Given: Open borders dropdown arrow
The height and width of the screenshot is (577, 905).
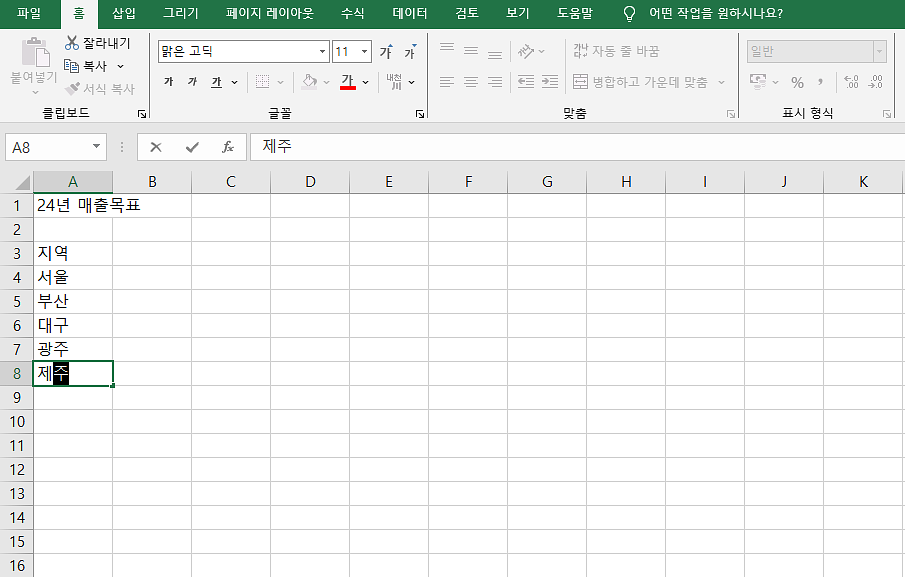Looking at the screenshot, I should pyautogui.click(x=281, y=83).
